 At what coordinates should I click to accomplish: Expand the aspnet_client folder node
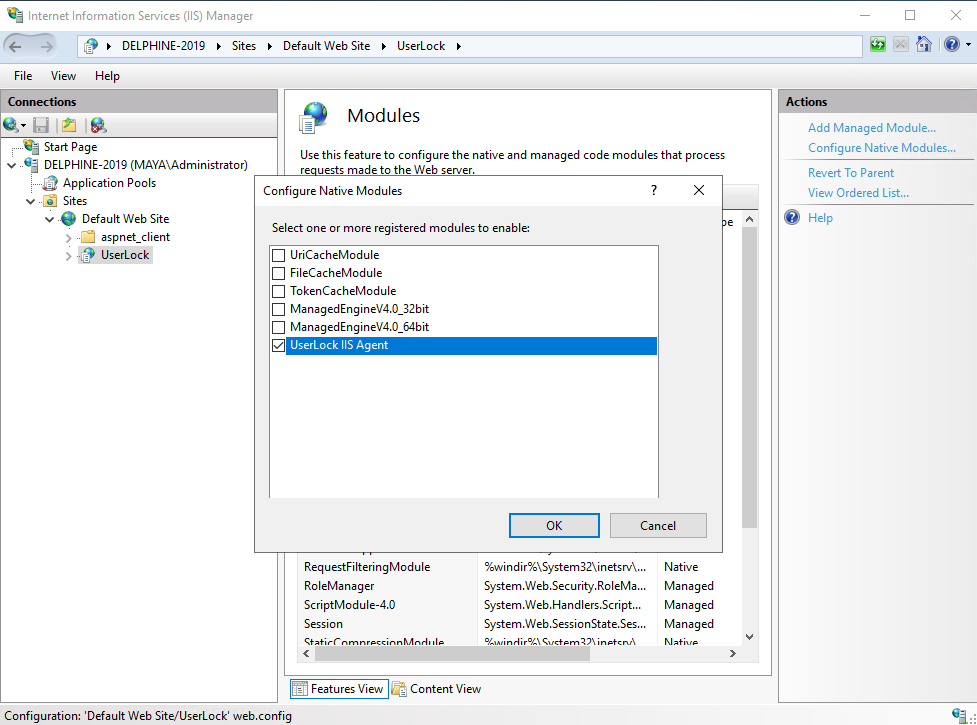pyautogui.click(x=69, y=237)
